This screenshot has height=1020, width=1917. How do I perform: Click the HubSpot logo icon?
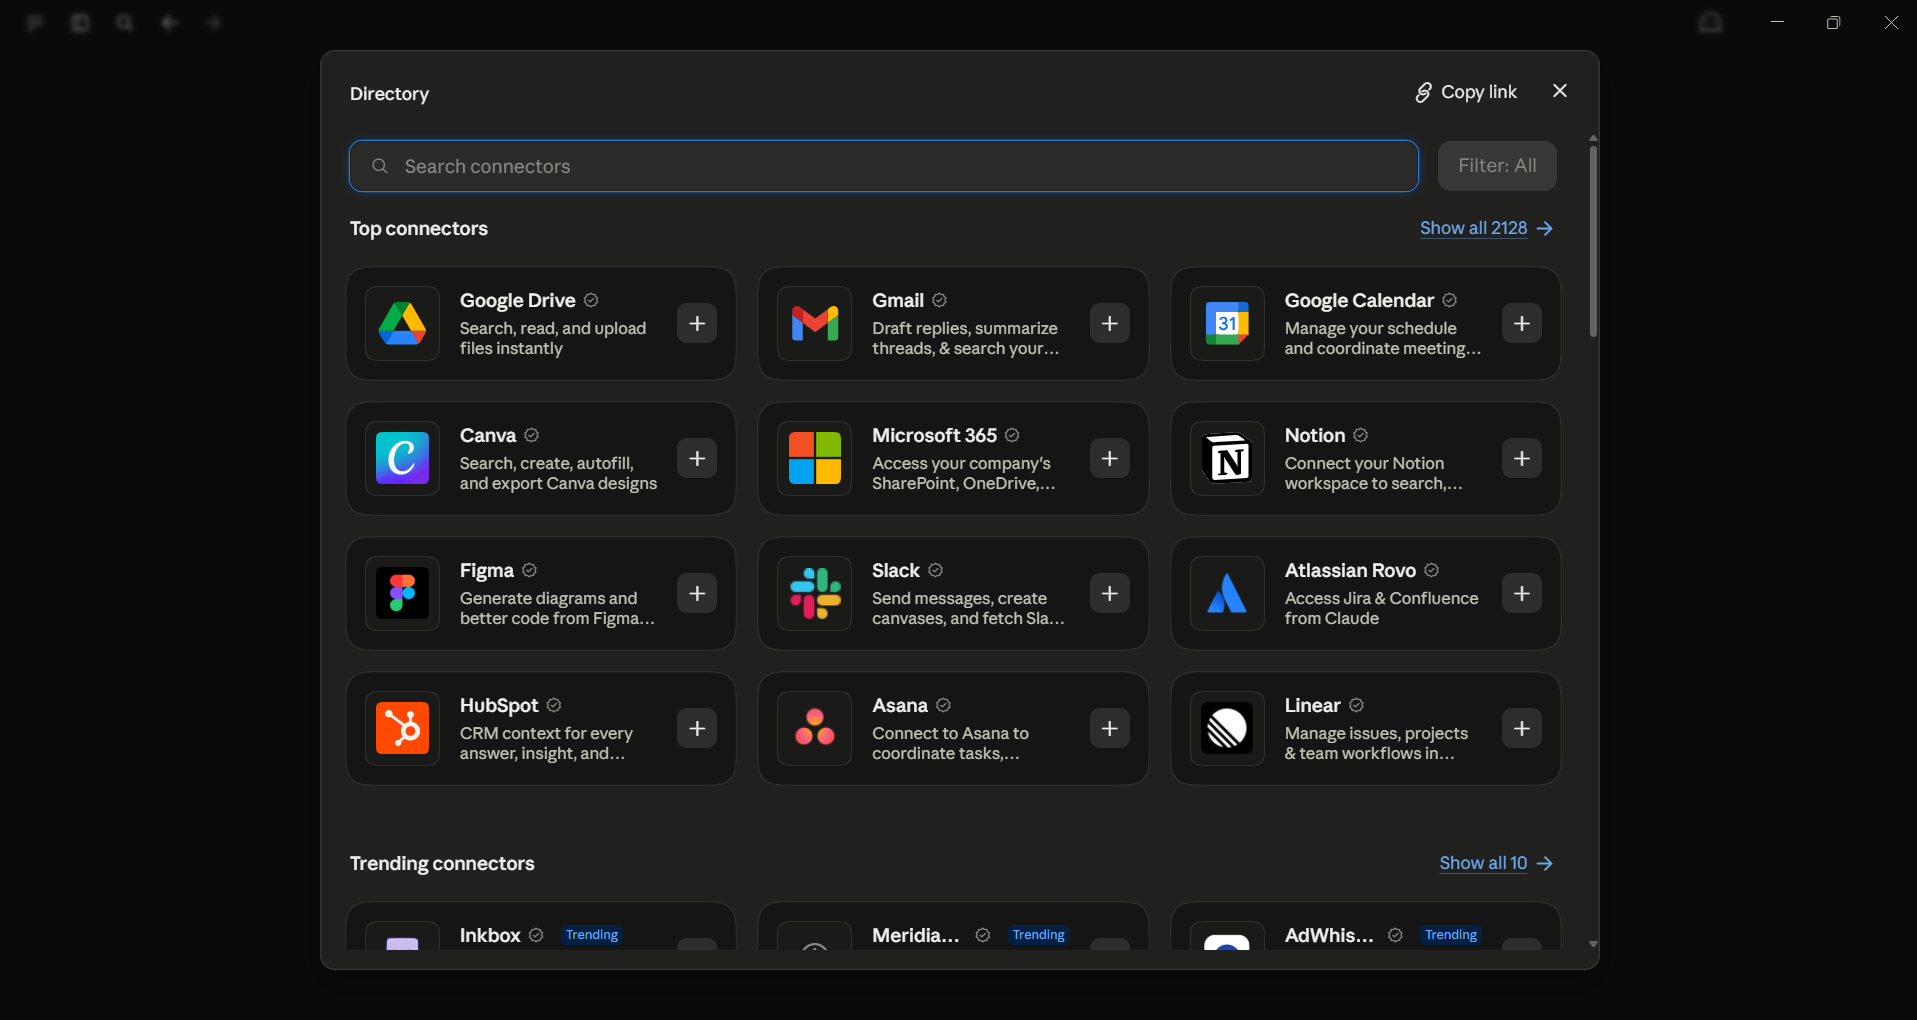pos(402,728)
